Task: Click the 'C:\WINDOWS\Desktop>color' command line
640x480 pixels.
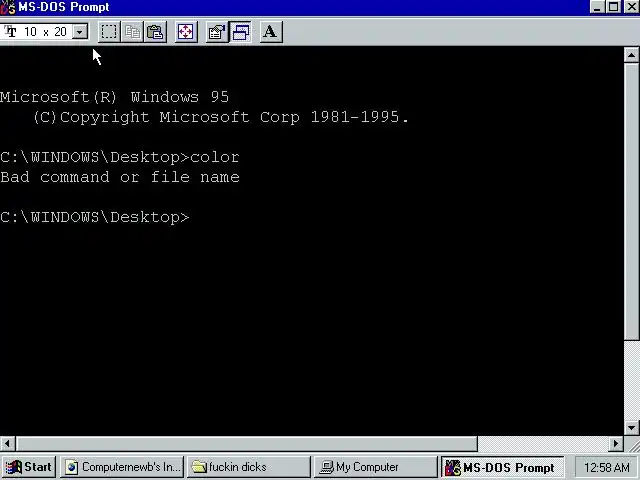Action: click(x=120, y=157)
